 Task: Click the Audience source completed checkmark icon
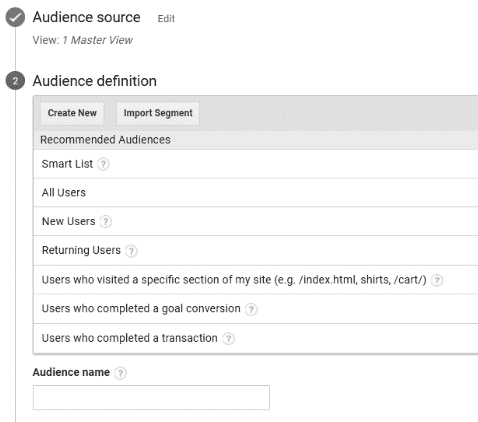[x=15, y=17]
